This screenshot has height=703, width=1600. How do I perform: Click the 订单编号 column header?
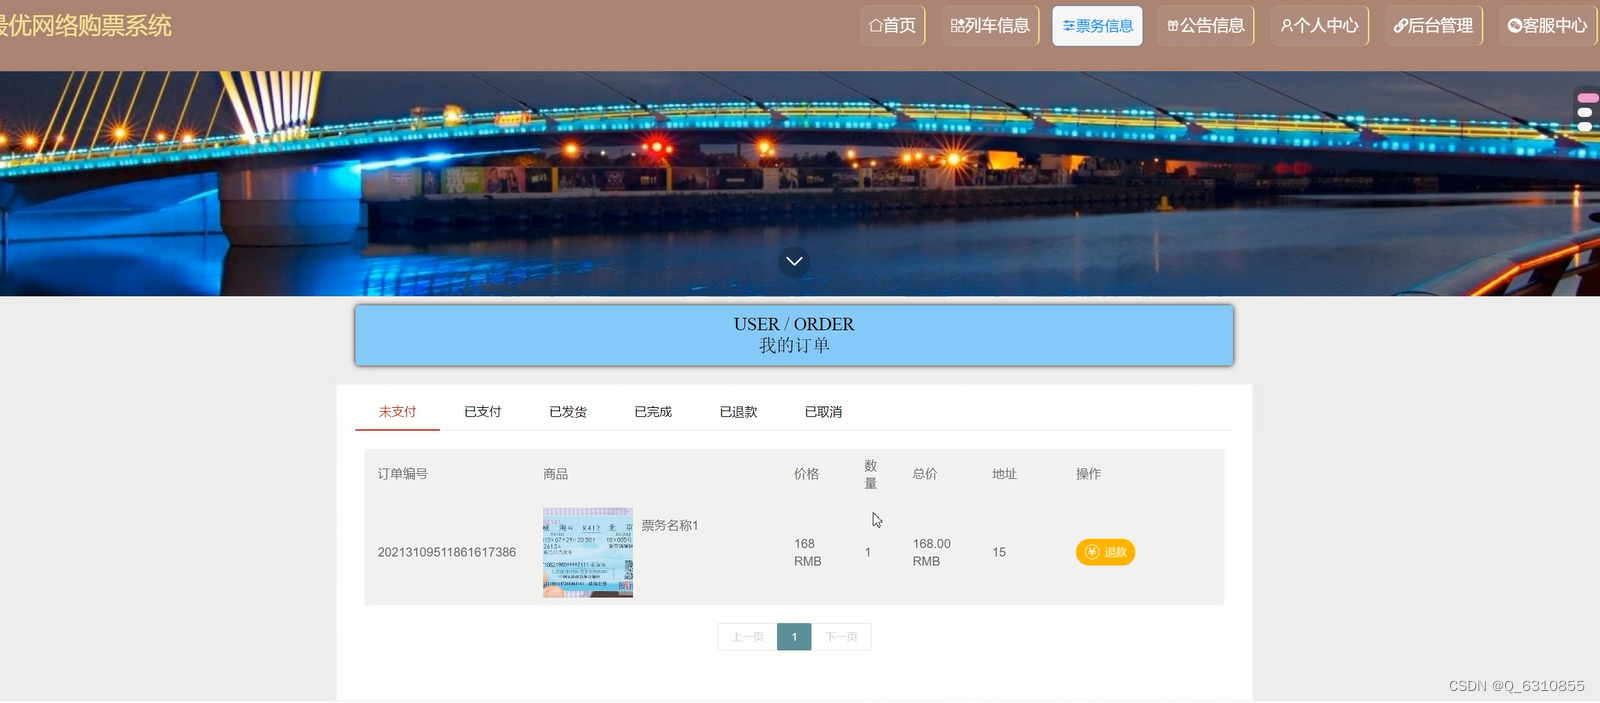click(403, 474)
